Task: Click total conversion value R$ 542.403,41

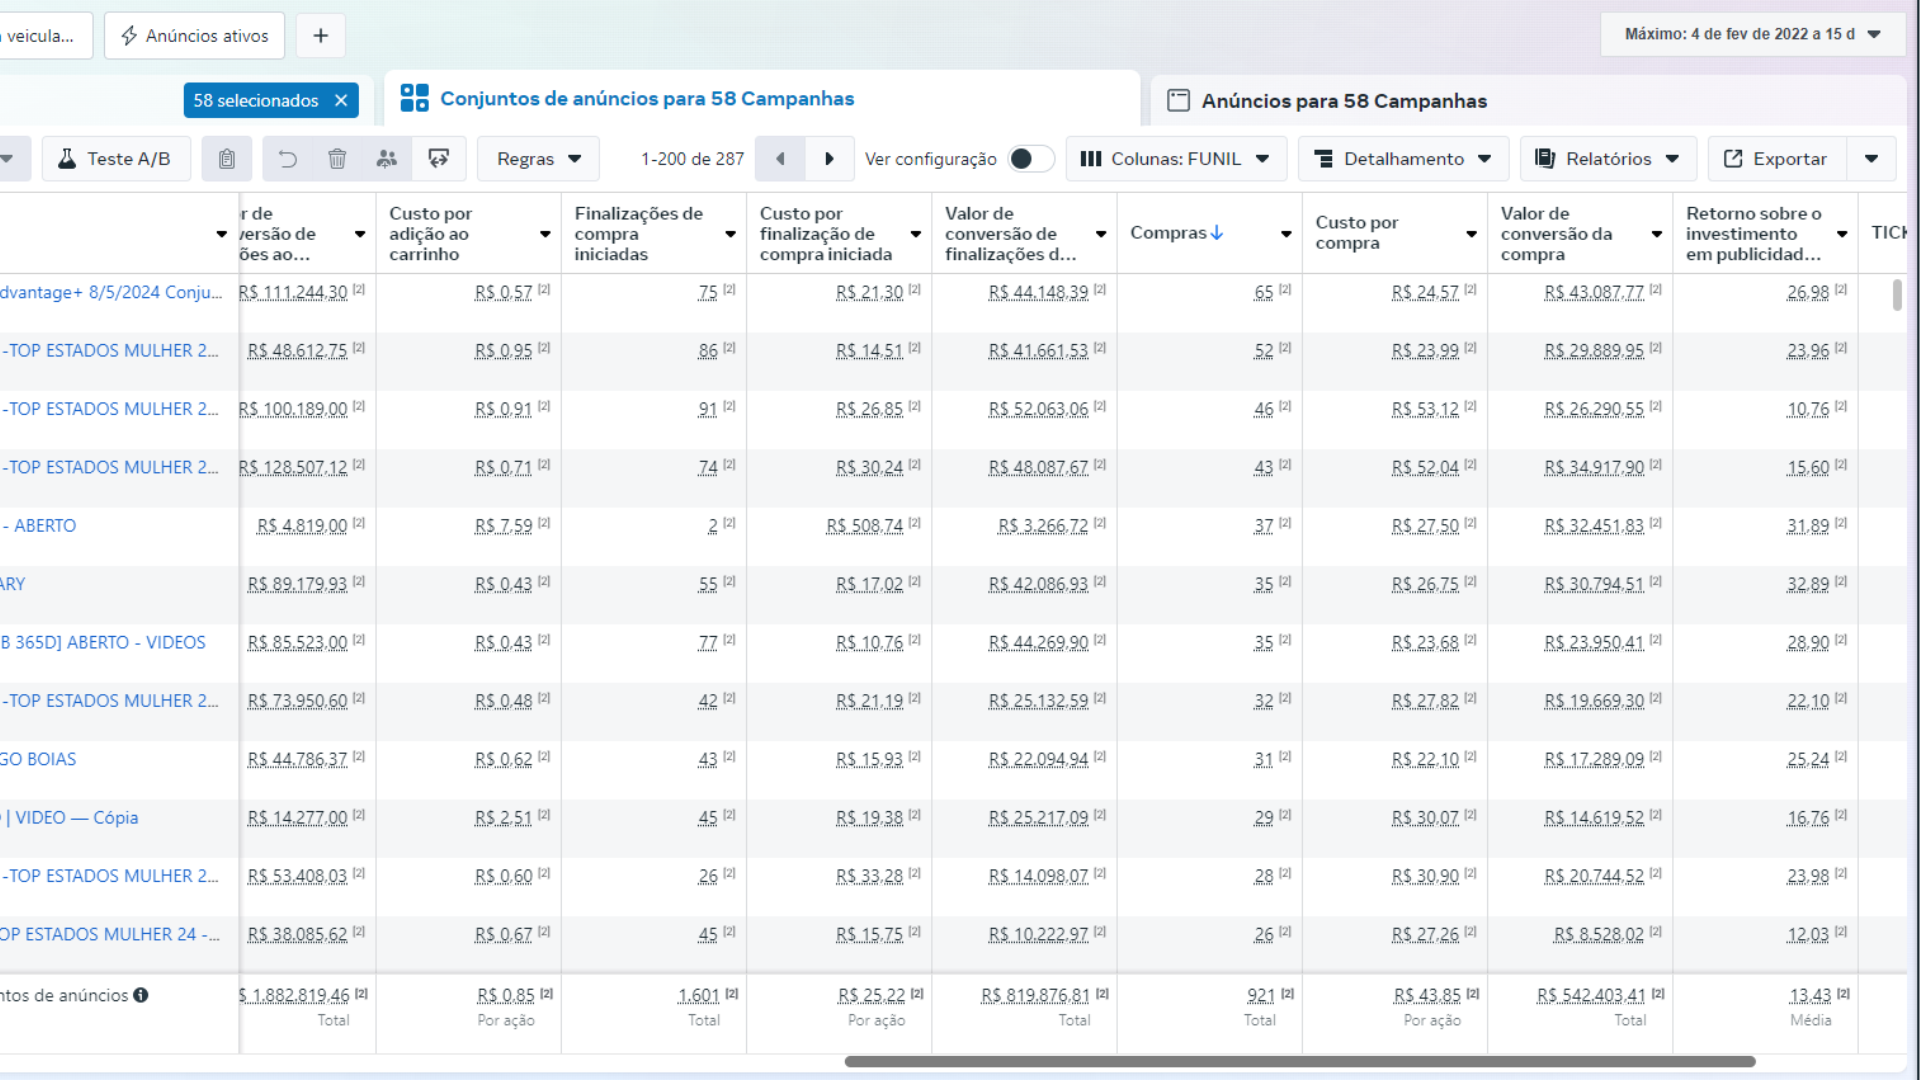Action: [1591, 996]
